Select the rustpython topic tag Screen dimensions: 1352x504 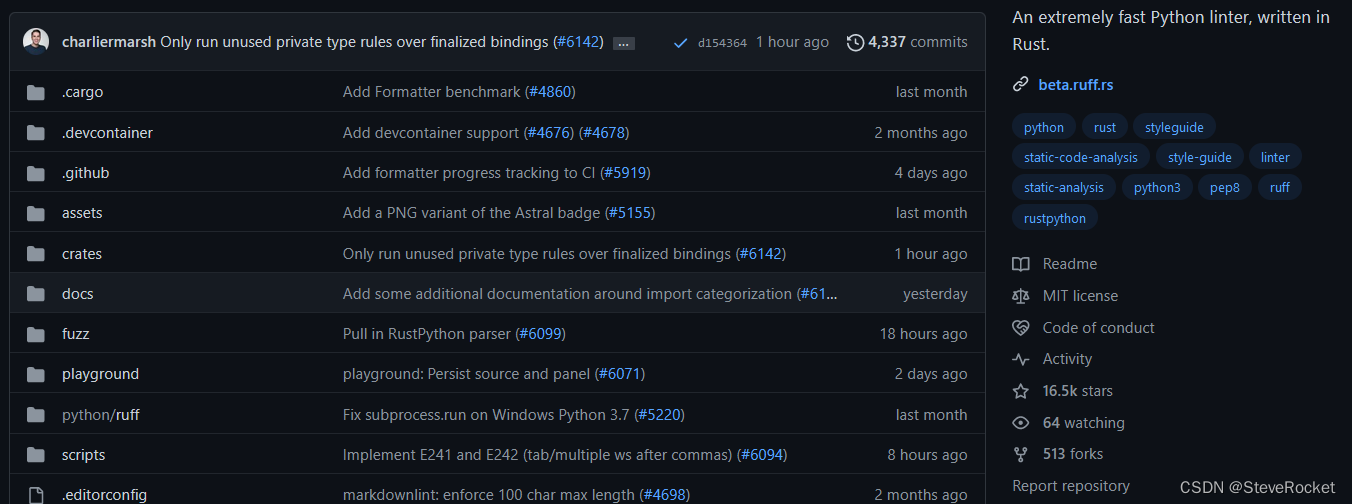(x=1055, y=218)
